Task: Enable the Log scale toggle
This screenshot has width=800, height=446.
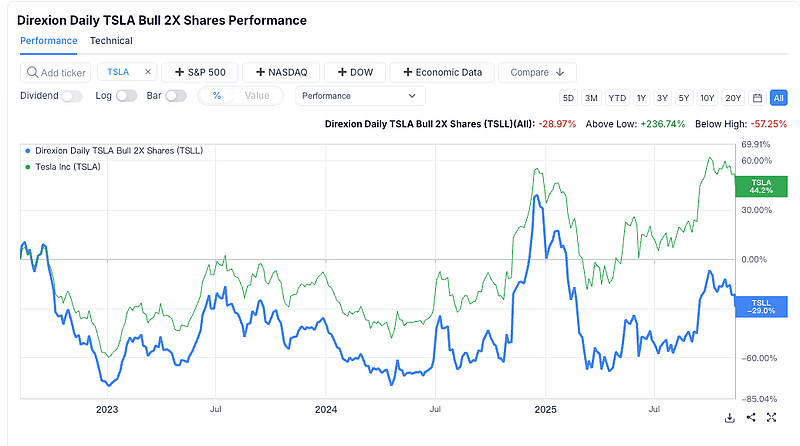Action: tap(126, 96)
